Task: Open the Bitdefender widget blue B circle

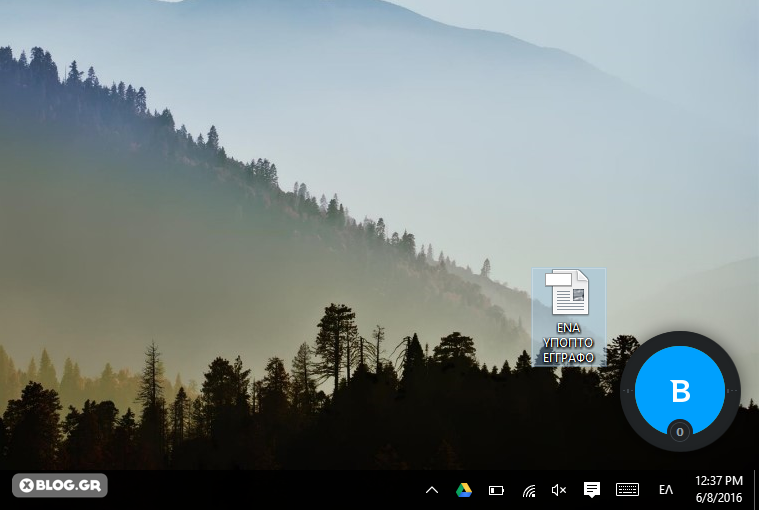Action: tap(680, 388)
